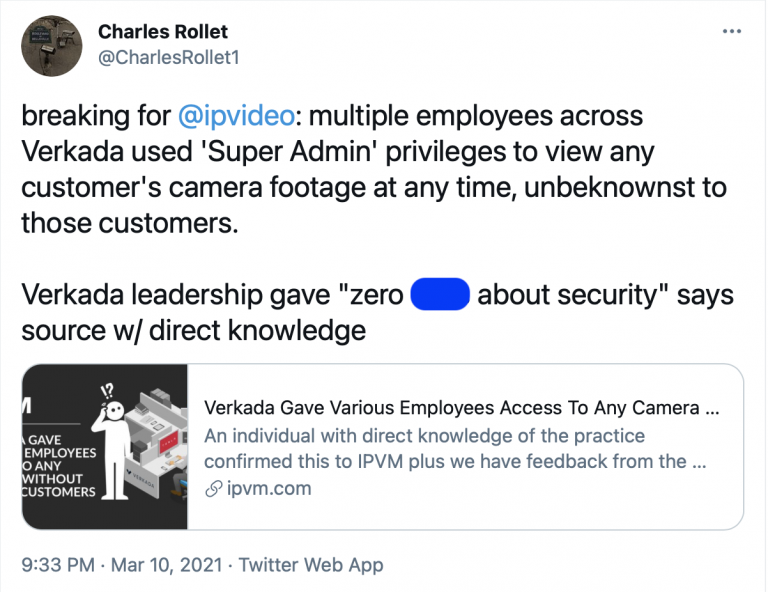
Task: Click the 'zero … about security' quote paragraph
Action: [x=377, y=312]
